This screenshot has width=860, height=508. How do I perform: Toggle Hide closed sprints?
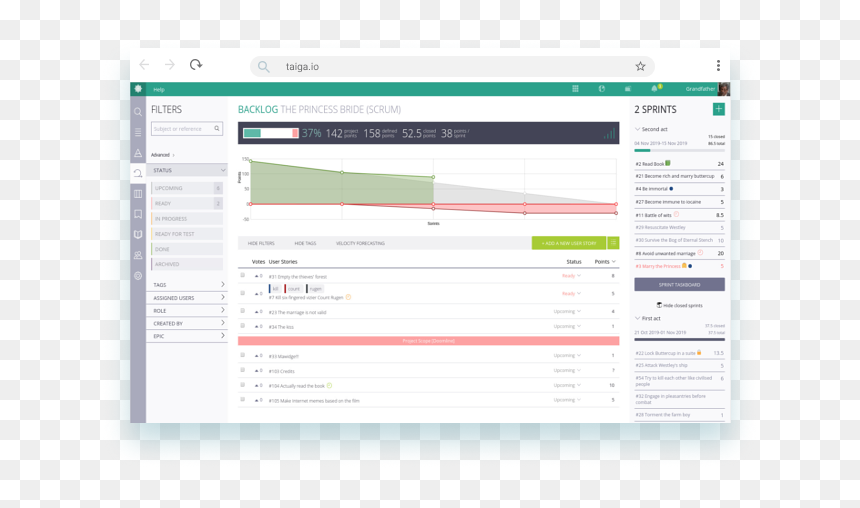pyautogui.click(x=680, y=306)
